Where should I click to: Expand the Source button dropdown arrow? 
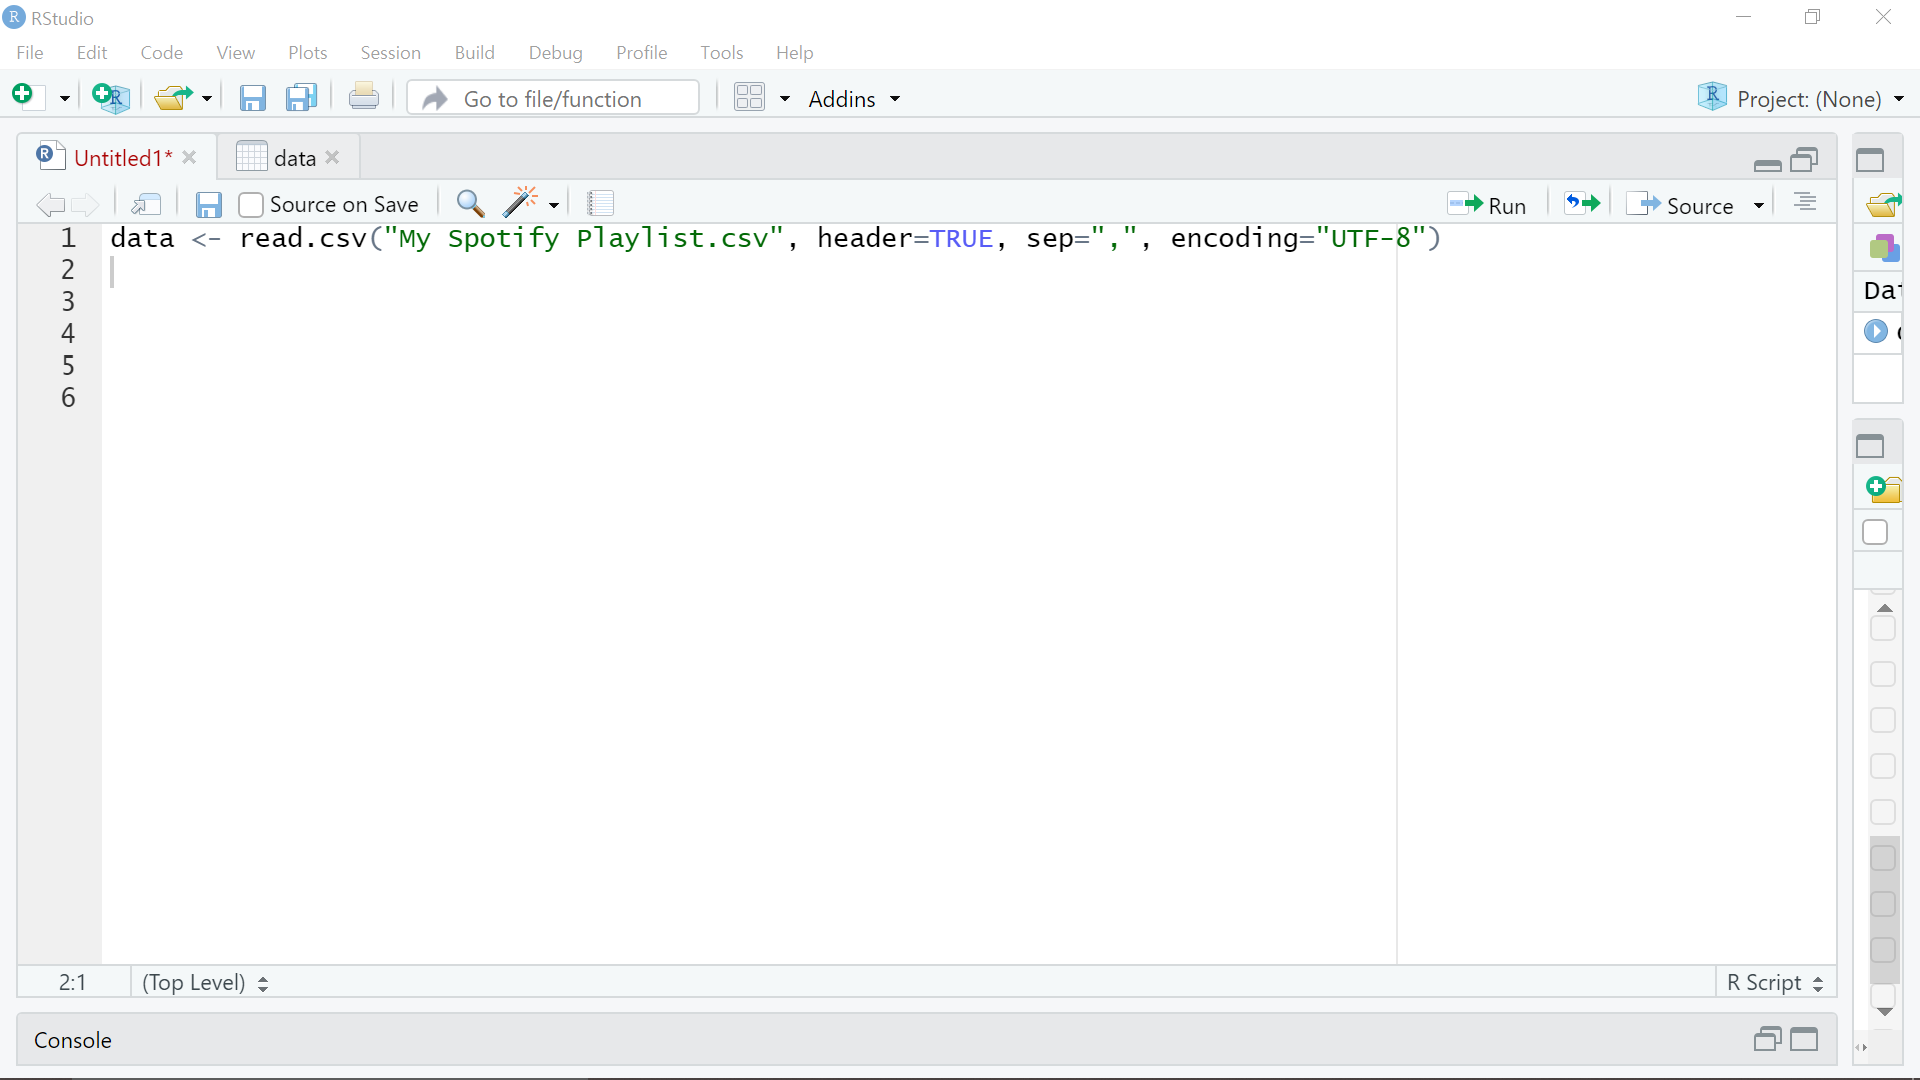(x=1759, y=206)
